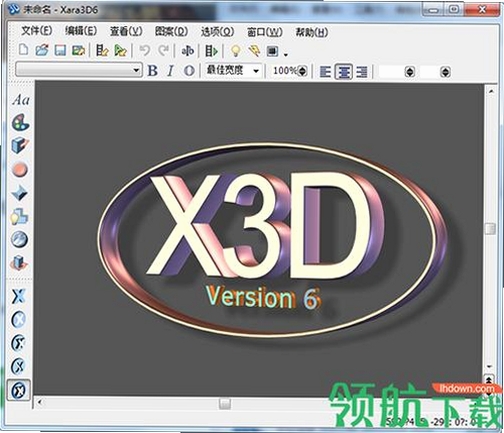Click the horizontal scrollbar left arrow
Screen dimensions: 504x433
(x=40, y=403)
